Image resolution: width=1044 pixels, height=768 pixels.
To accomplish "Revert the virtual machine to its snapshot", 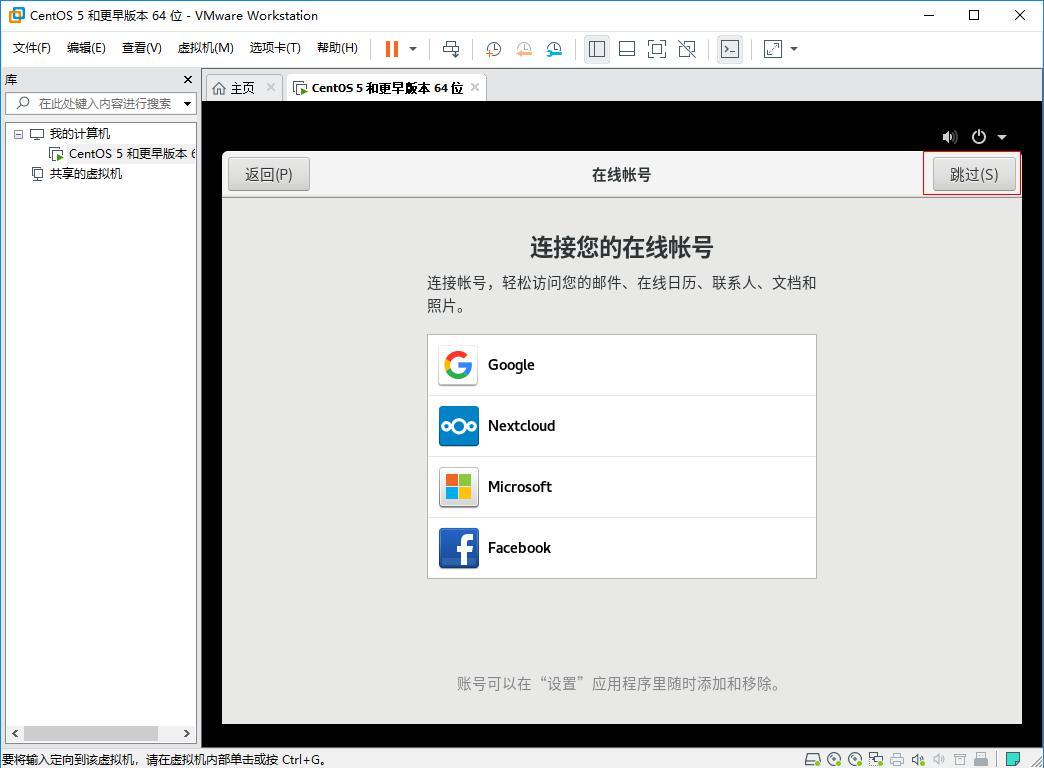I will [523, 48].
